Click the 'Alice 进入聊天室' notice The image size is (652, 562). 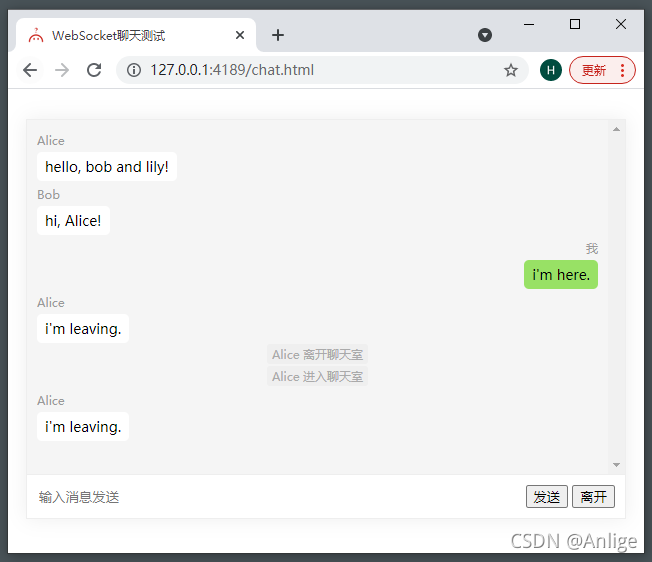pyautogui.click(x=317, y=377)
